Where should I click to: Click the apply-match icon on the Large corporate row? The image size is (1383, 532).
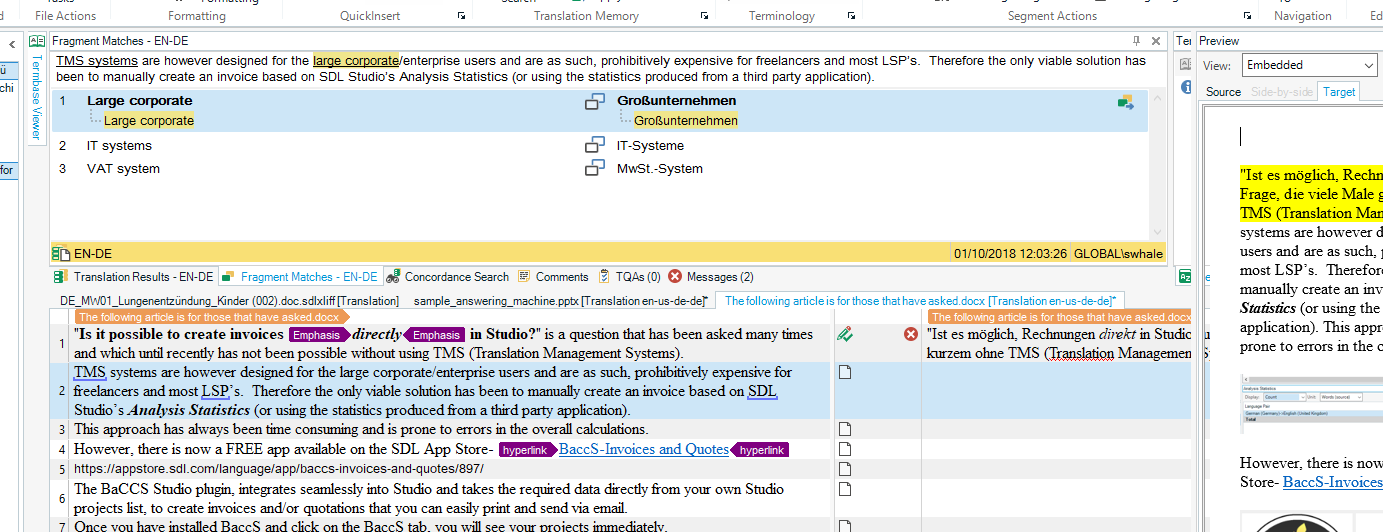[1126, 102]
